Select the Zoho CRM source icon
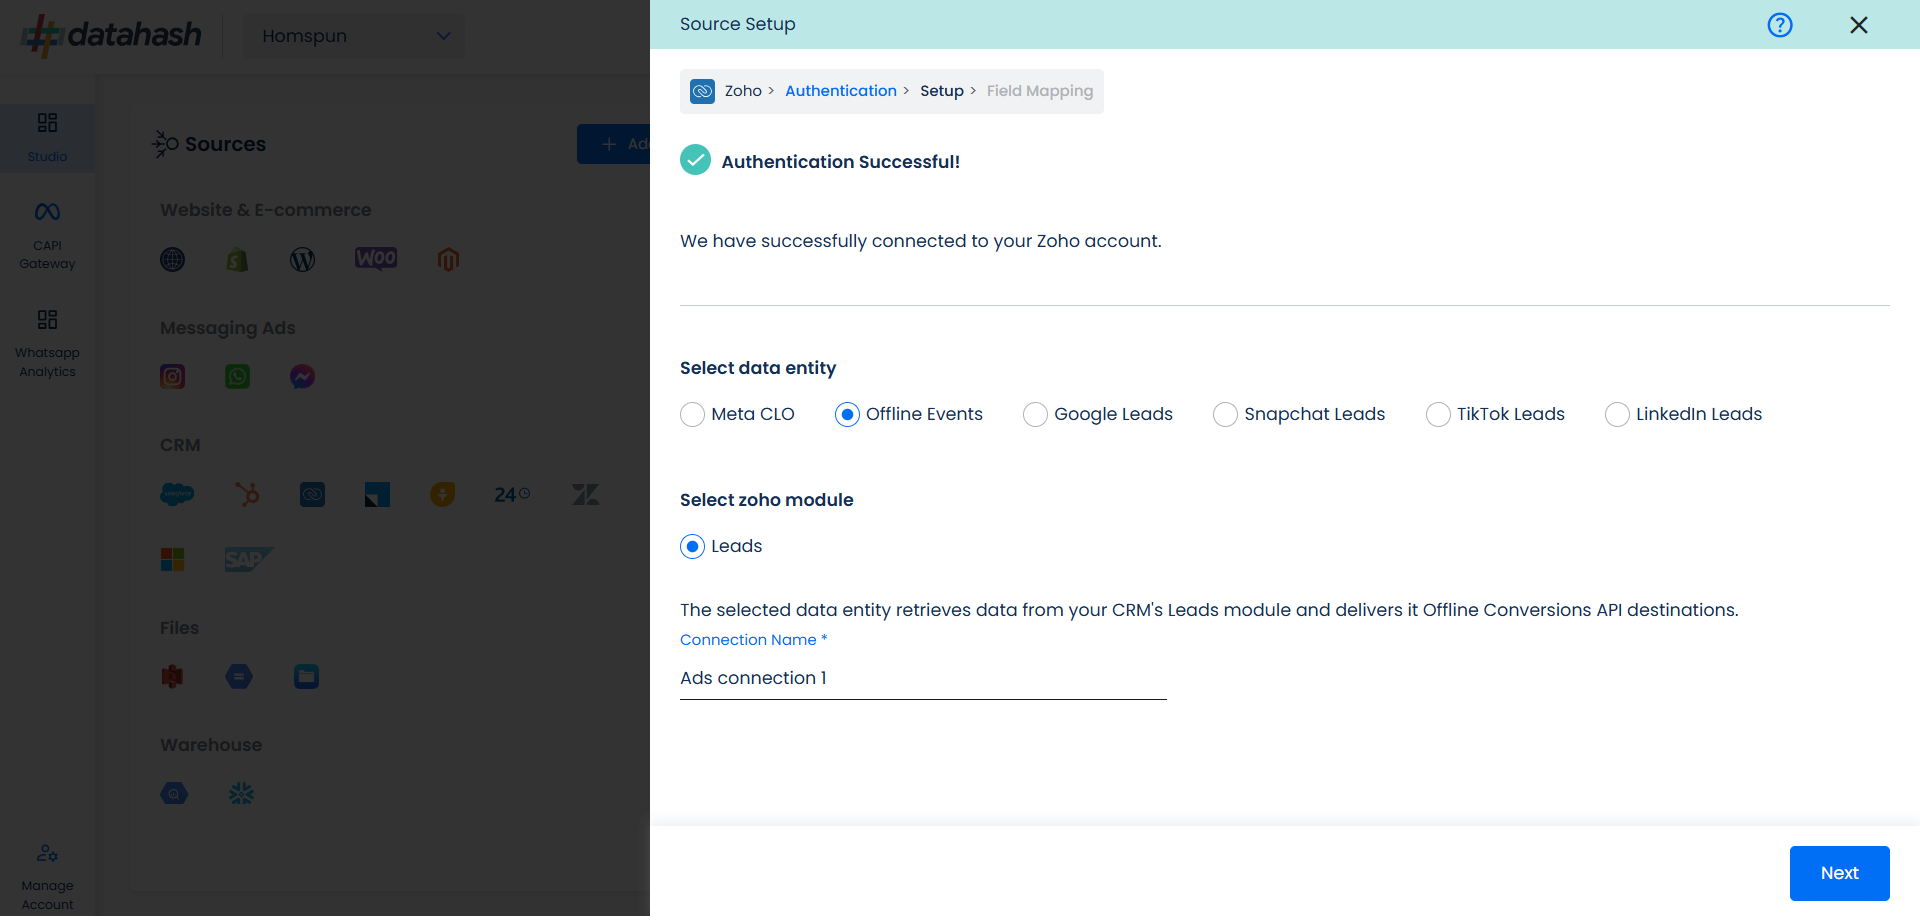This screenshot has width=1920, height=924. click(x=312, y=495)
